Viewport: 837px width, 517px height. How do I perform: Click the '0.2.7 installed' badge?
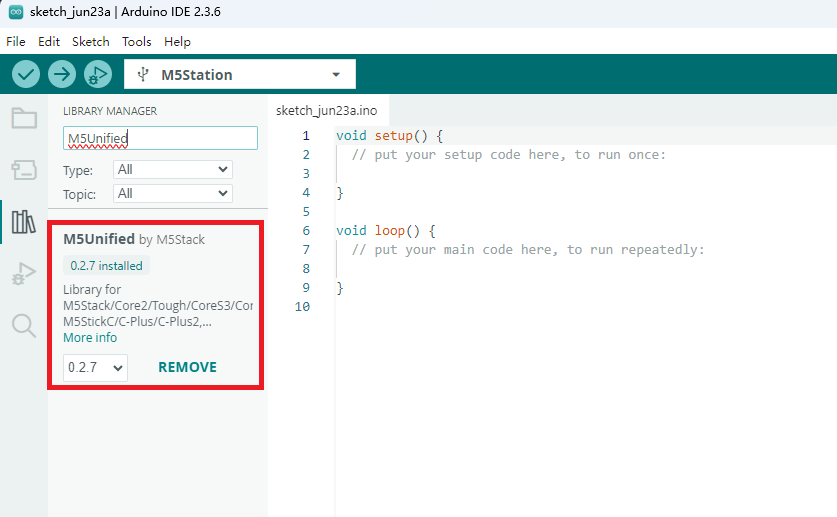coord(106,266)
